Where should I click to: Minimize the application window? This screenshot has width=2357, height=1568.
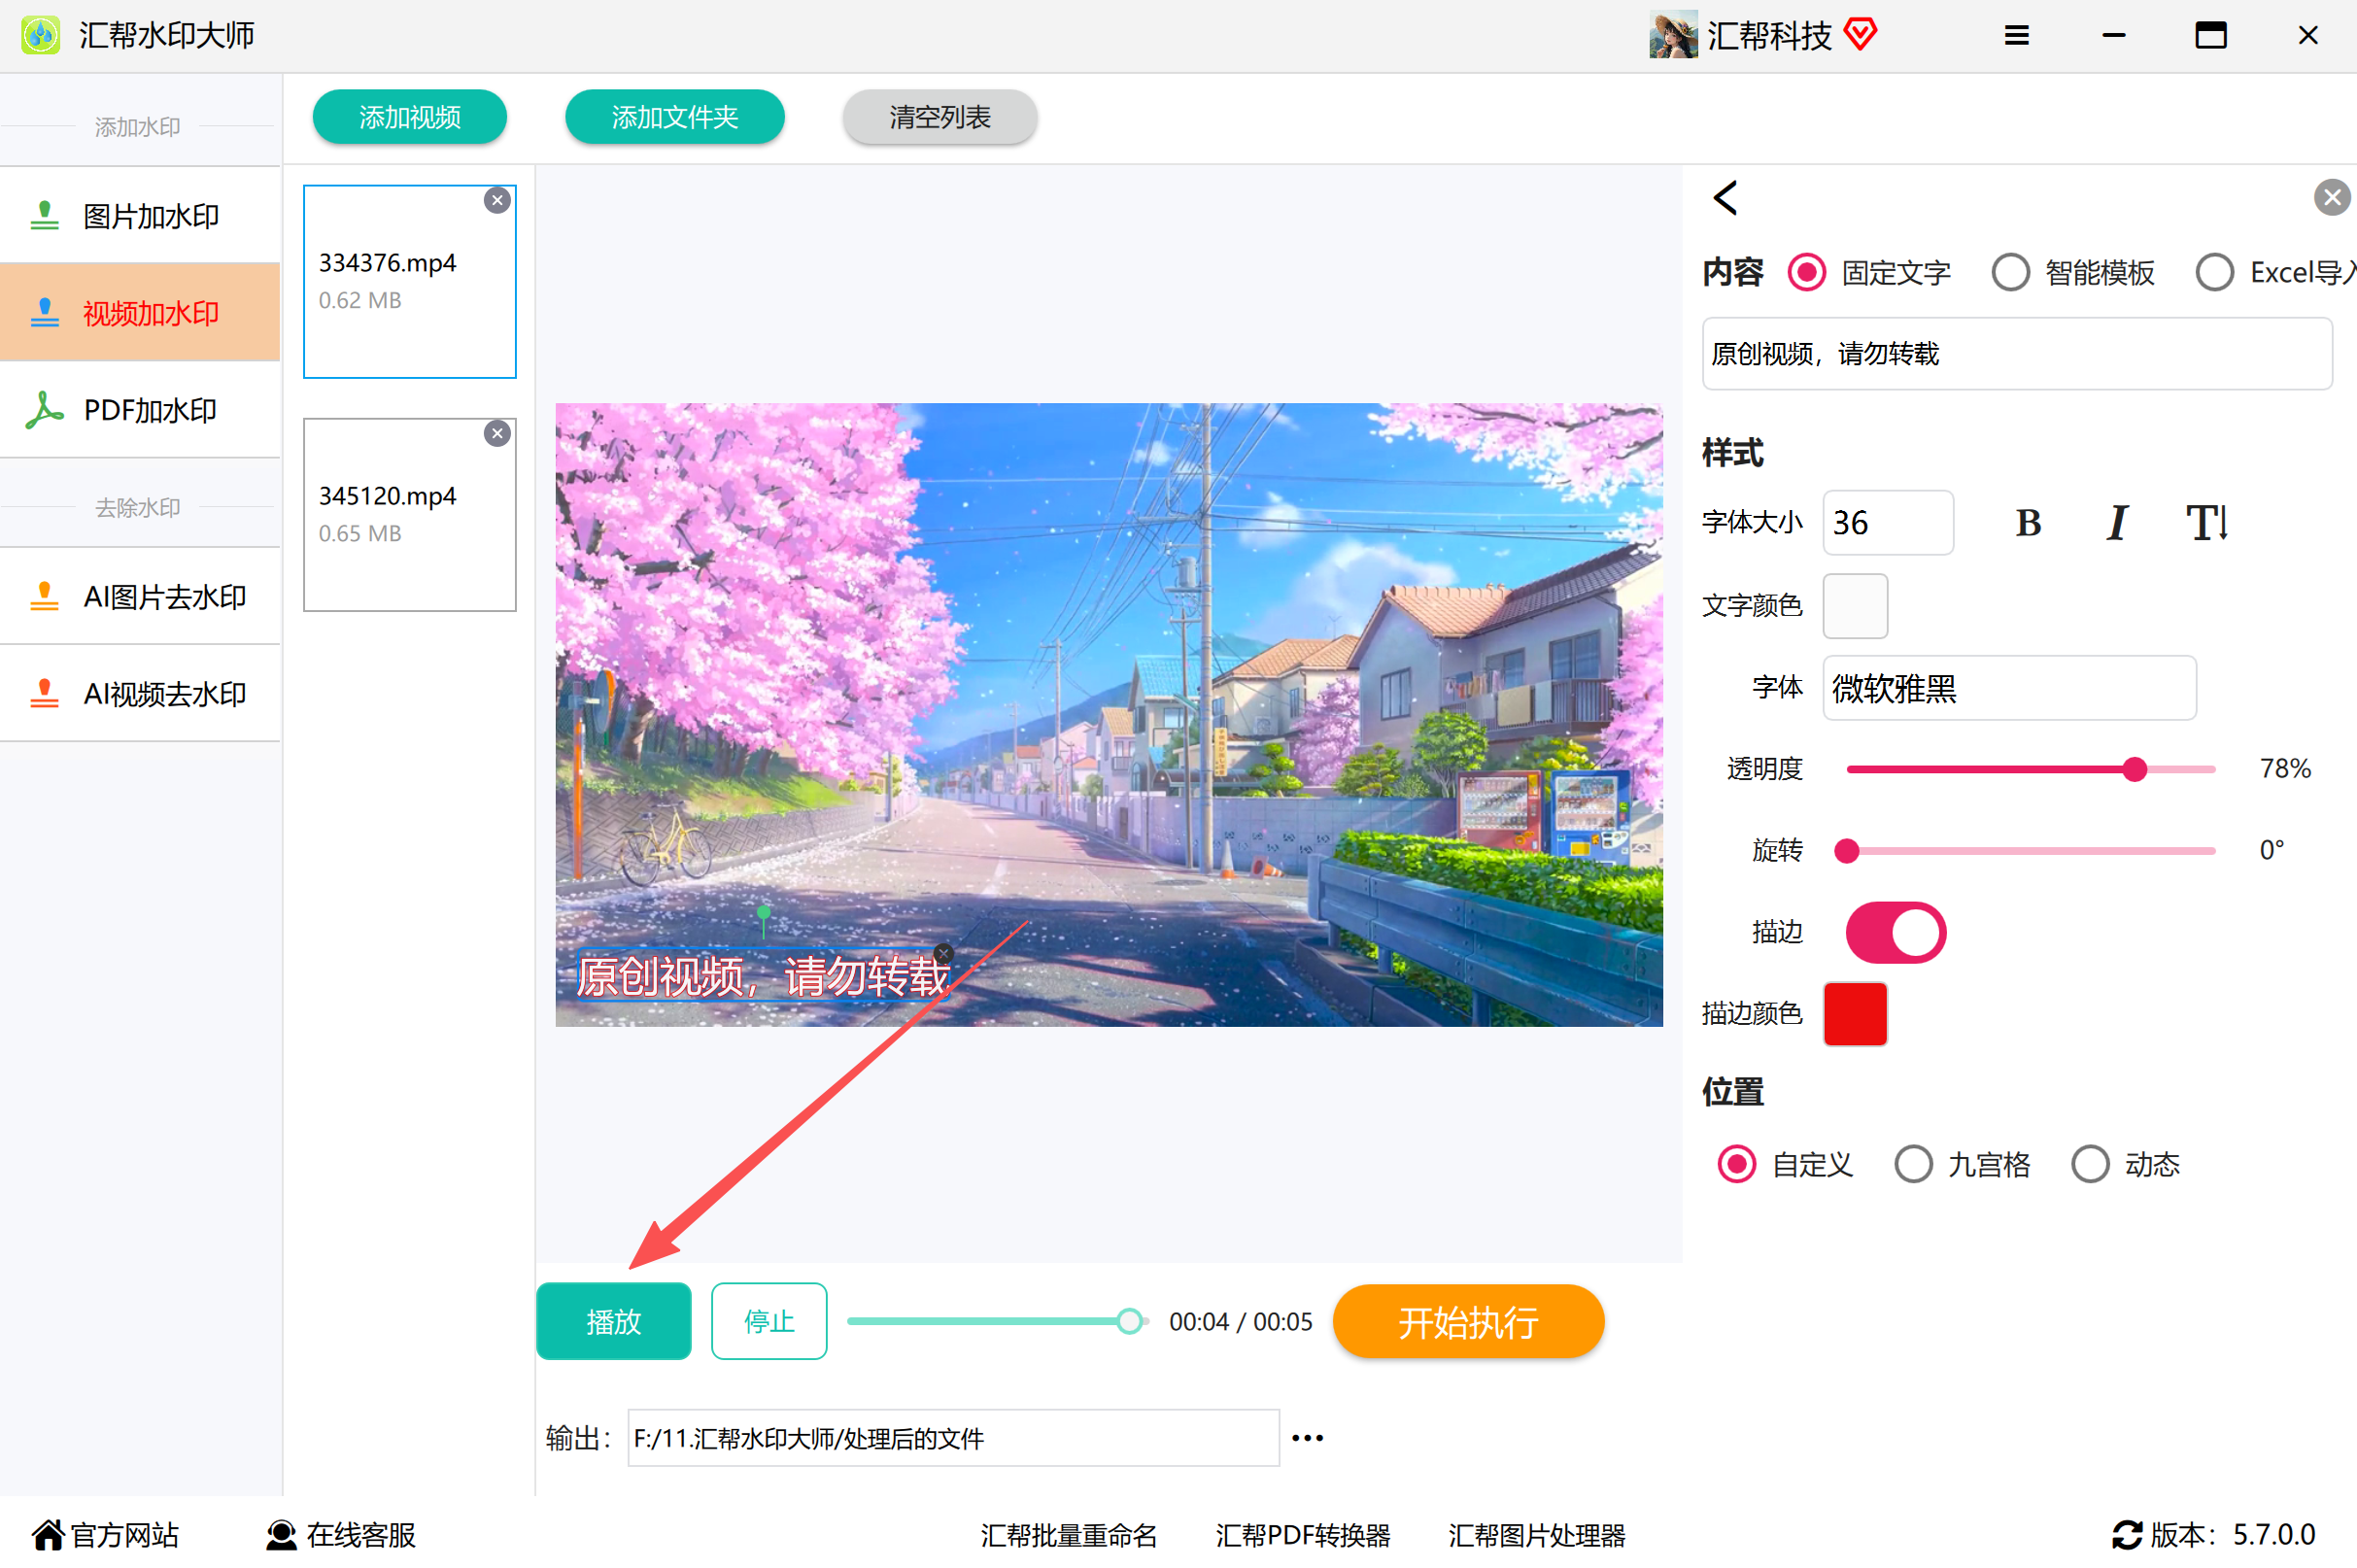[x=2113, y=35]
